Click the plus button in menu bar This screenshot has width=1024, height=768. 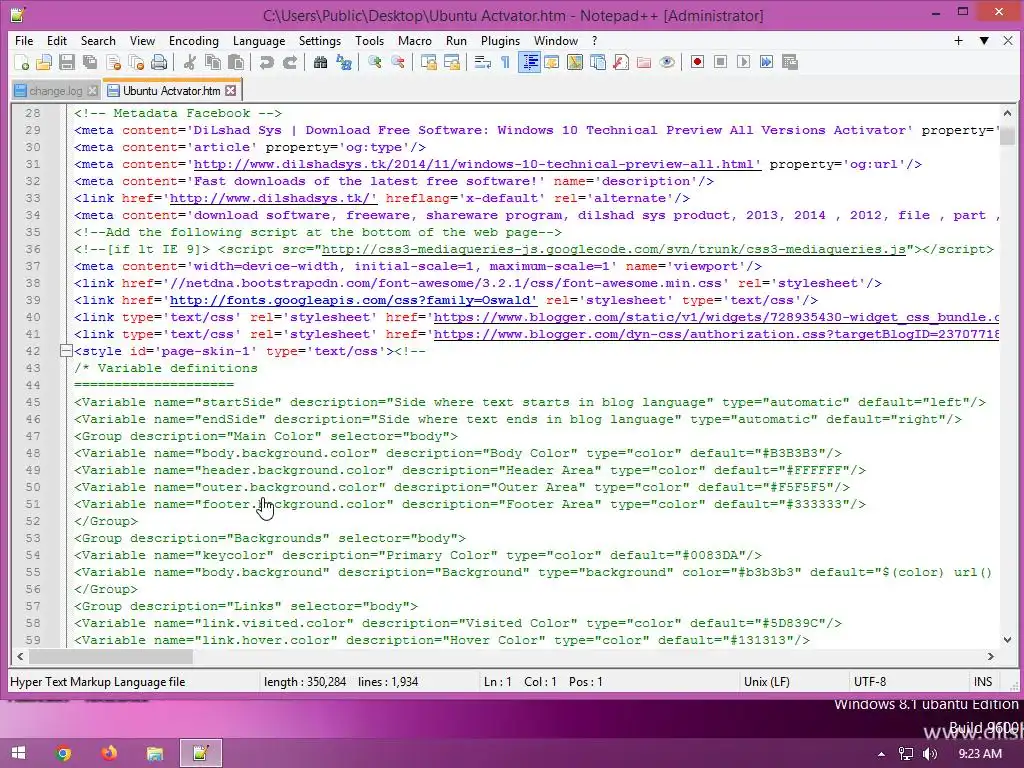point(958,40)
